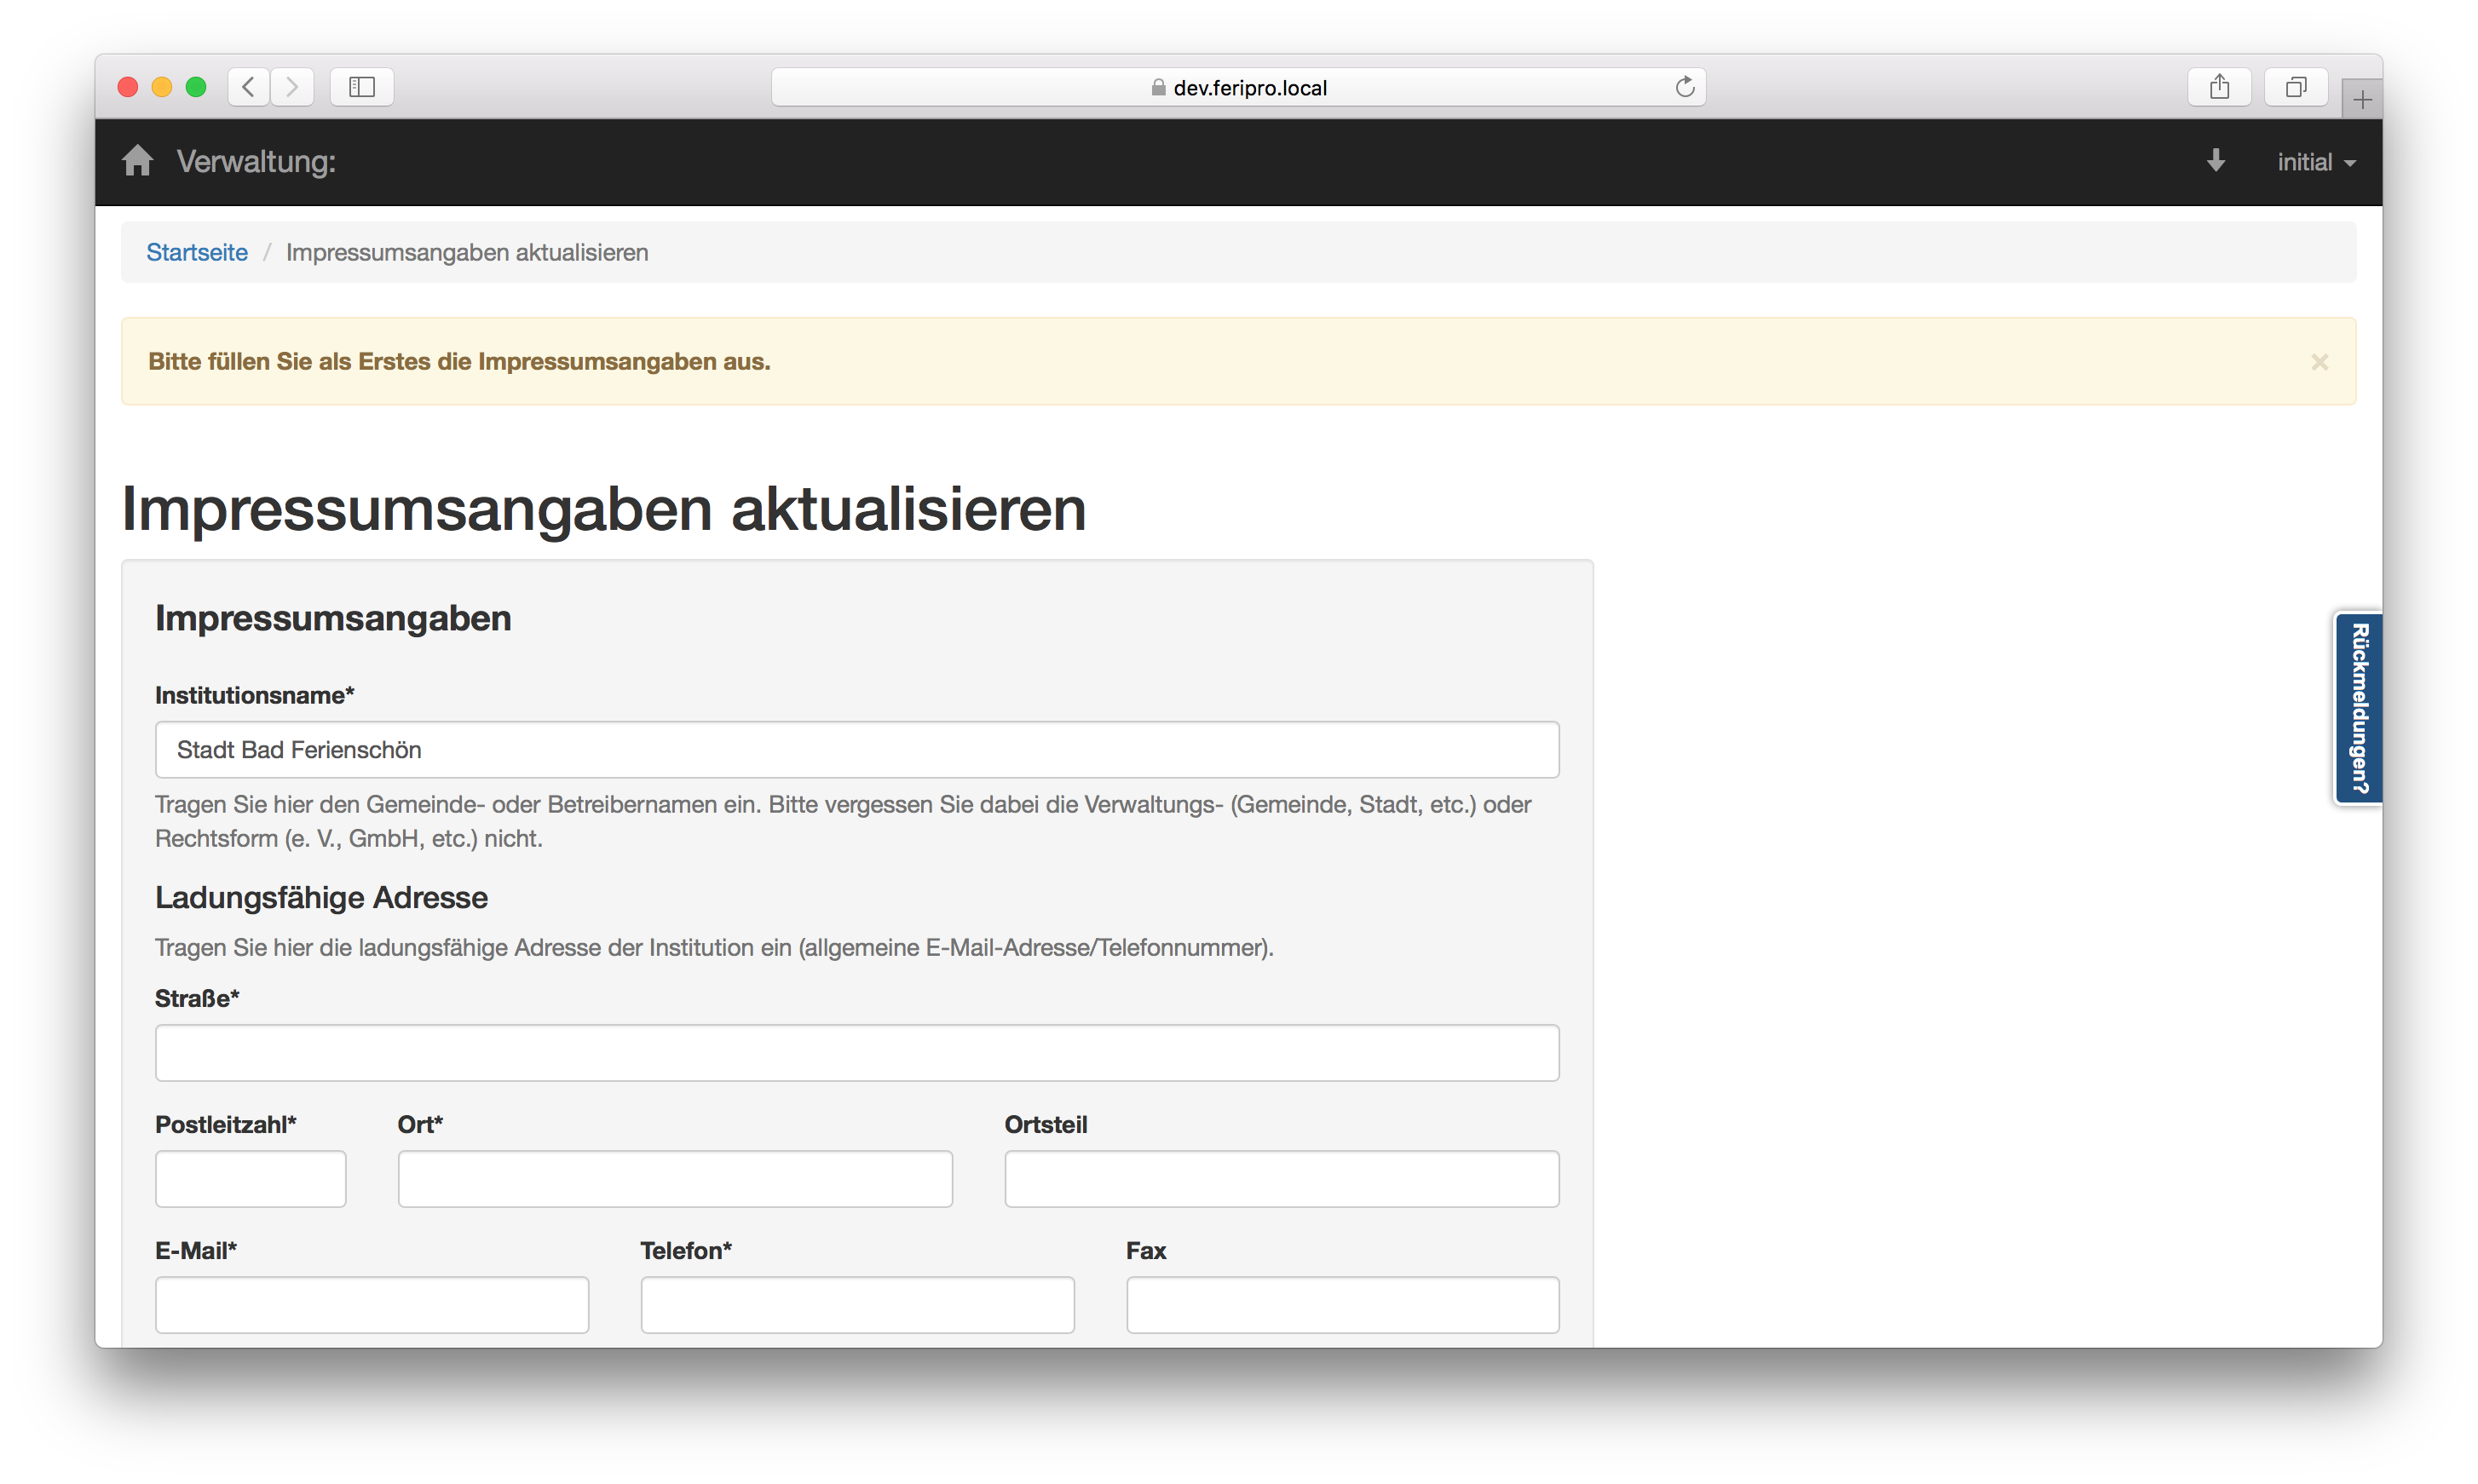This screenshot has height=1484, width=2478.
Task: Go forward with browser forward arrow
Action: [x=292, y=87]
